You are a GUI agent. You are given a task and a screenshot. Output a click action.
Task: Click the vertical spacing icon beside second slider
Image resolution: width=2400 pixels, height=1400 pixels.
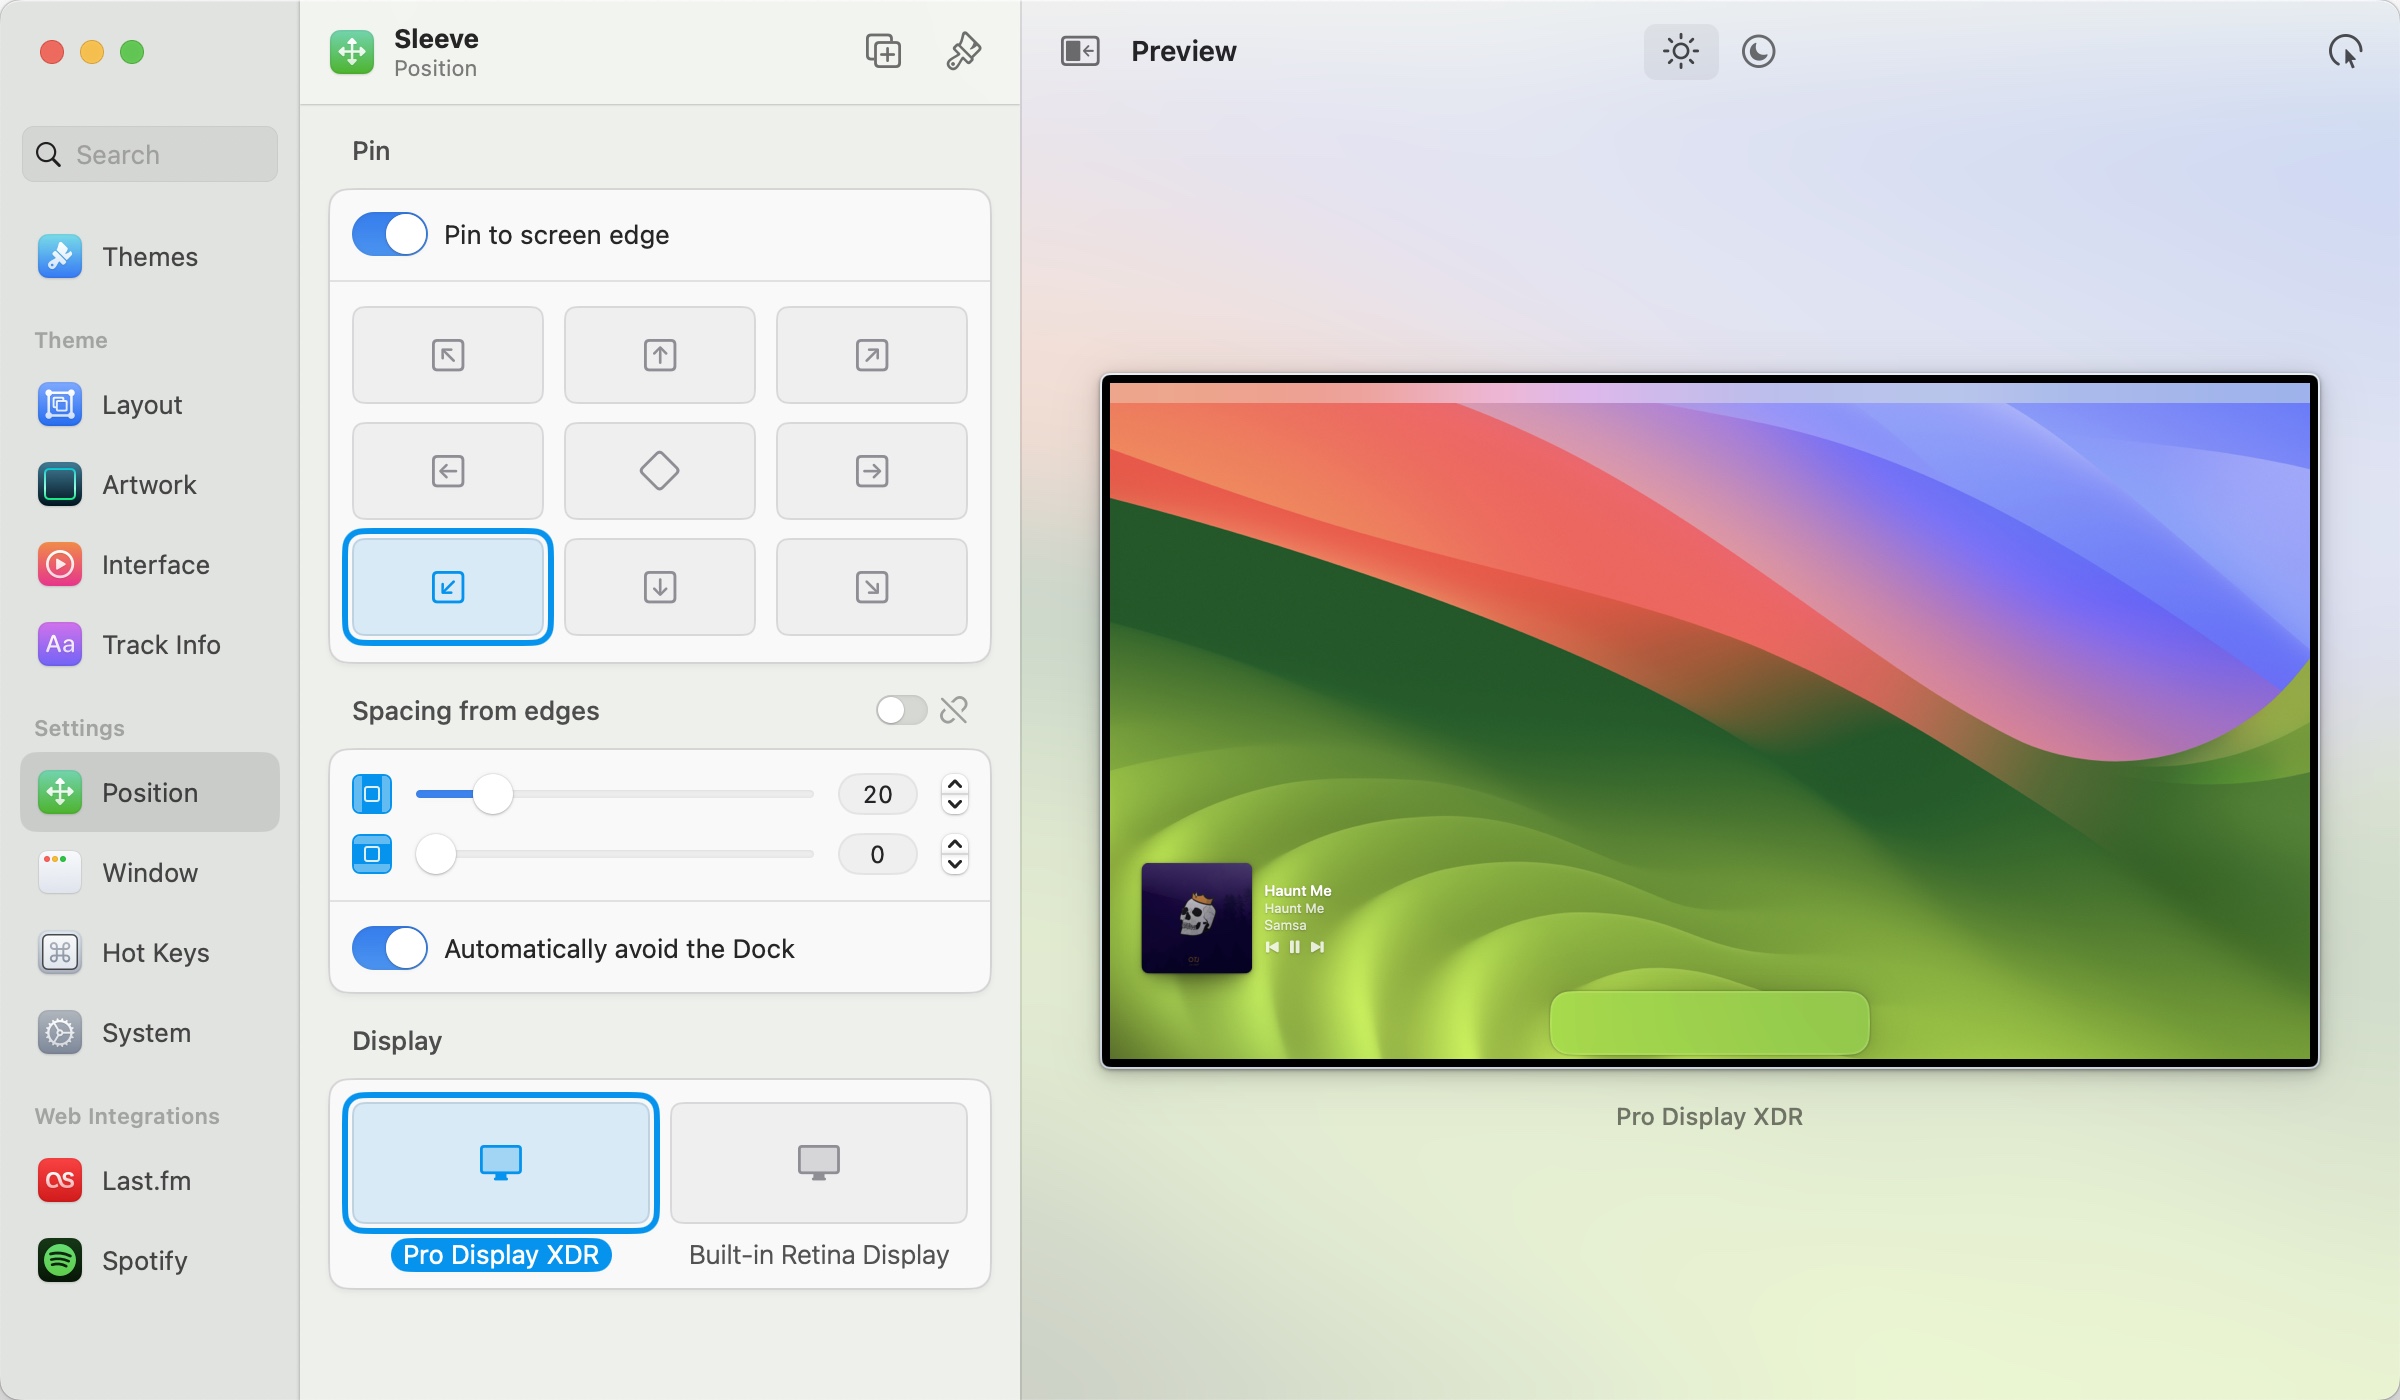[372, 854]
